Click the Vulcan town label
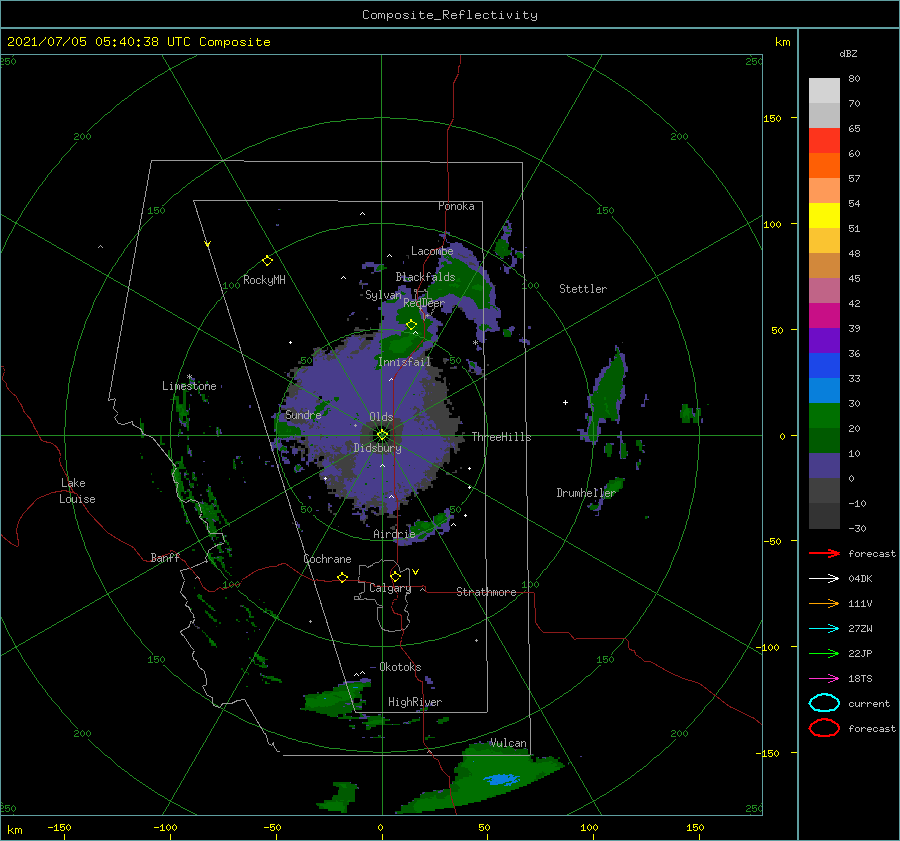900x841 pixels. [508, 743]
